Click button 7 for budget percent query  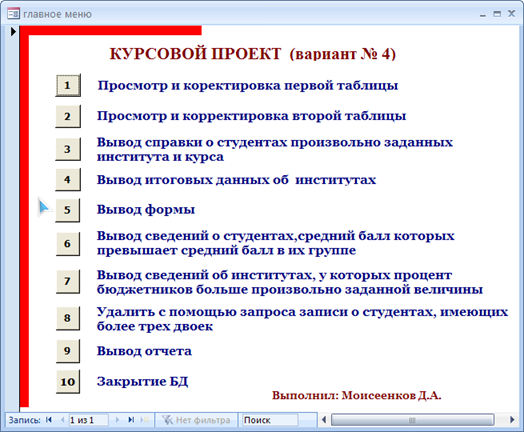tap(68, 281)
